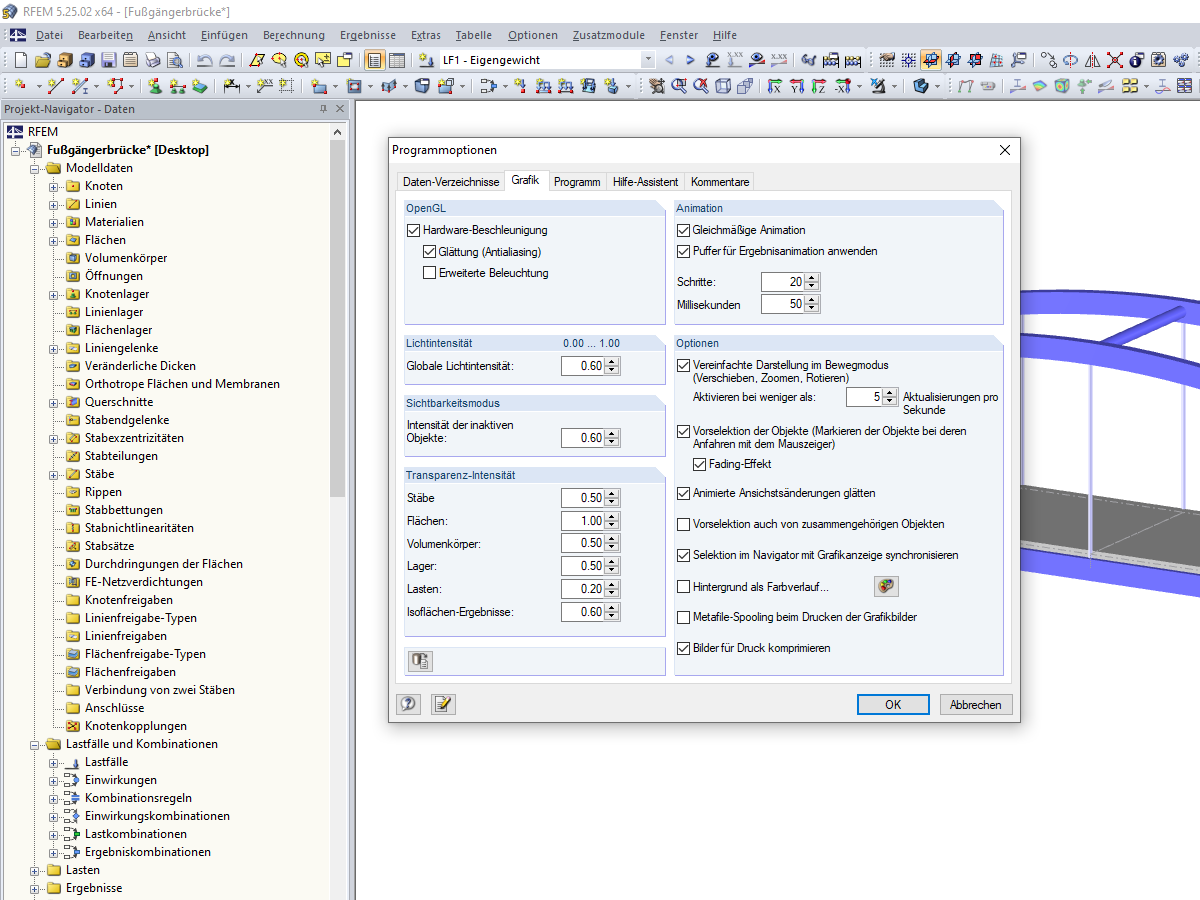This screenshot has height=900, width=1200.
Task: Toggle the Table display icon
Action: tap(397, 60)
